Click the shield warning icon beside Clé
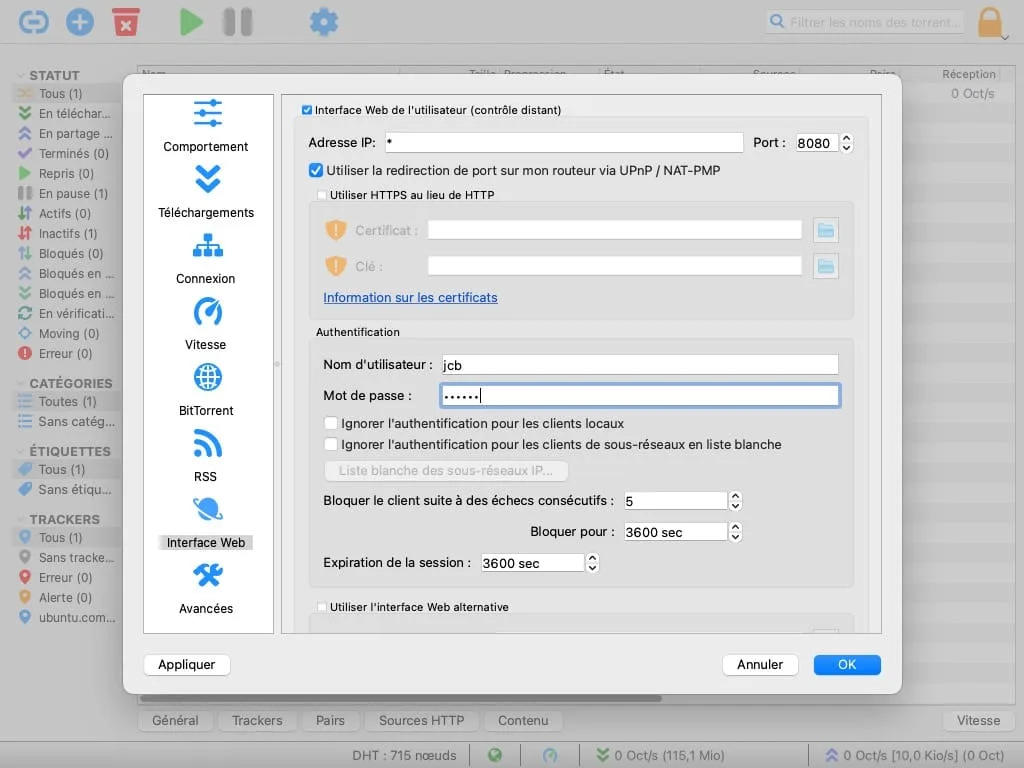The width and height of the screenshot is (1024, 768). click(336, 266)
